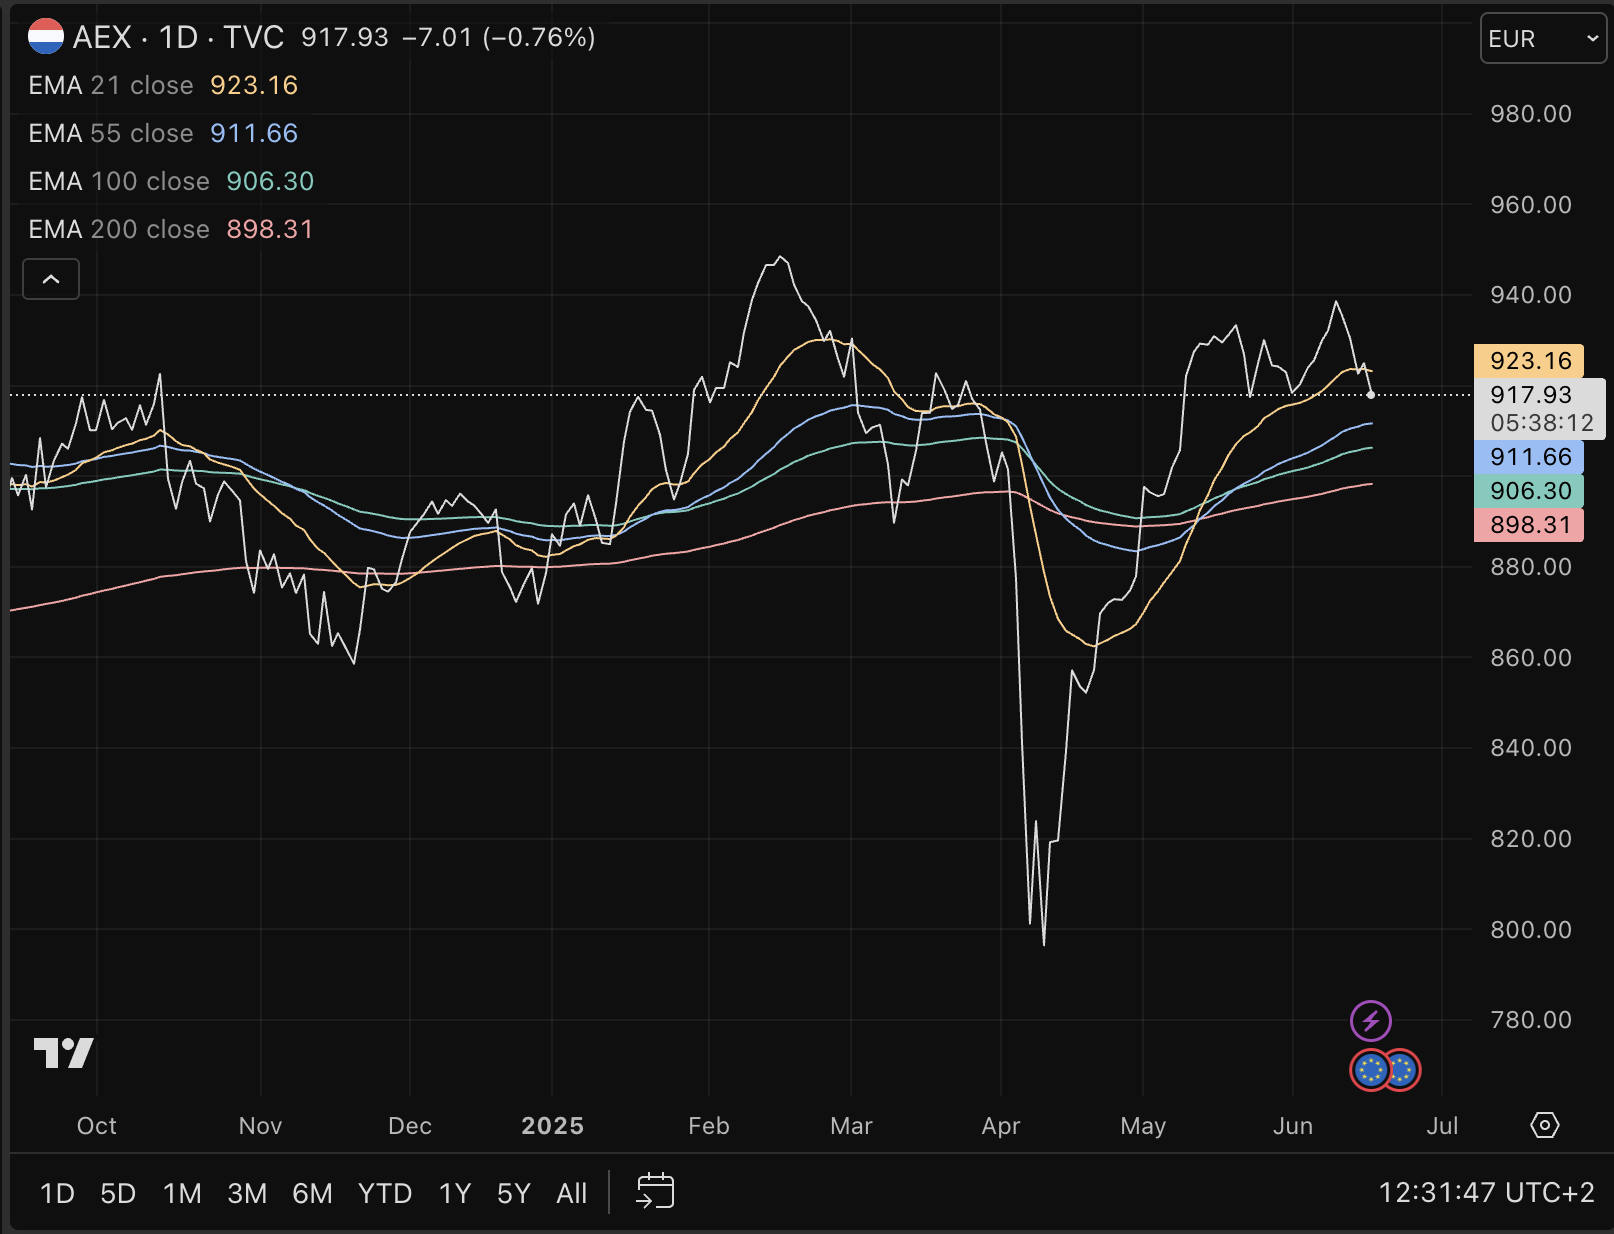Viewport: 1614px width, 1234px height.
Task: Click the Netherlands flag AEX symbol icon
Action: click(46, 37)
